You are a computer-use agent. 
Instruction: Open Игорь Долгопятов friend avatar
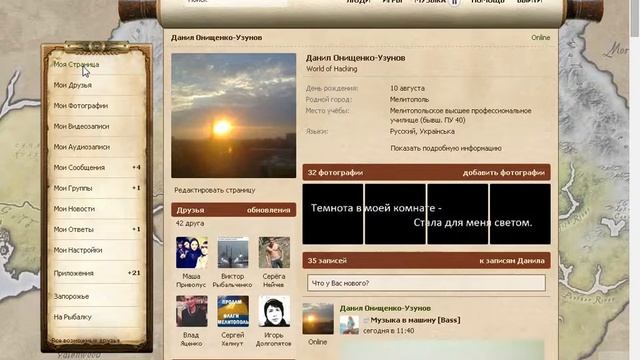click(x=274, y=311)
